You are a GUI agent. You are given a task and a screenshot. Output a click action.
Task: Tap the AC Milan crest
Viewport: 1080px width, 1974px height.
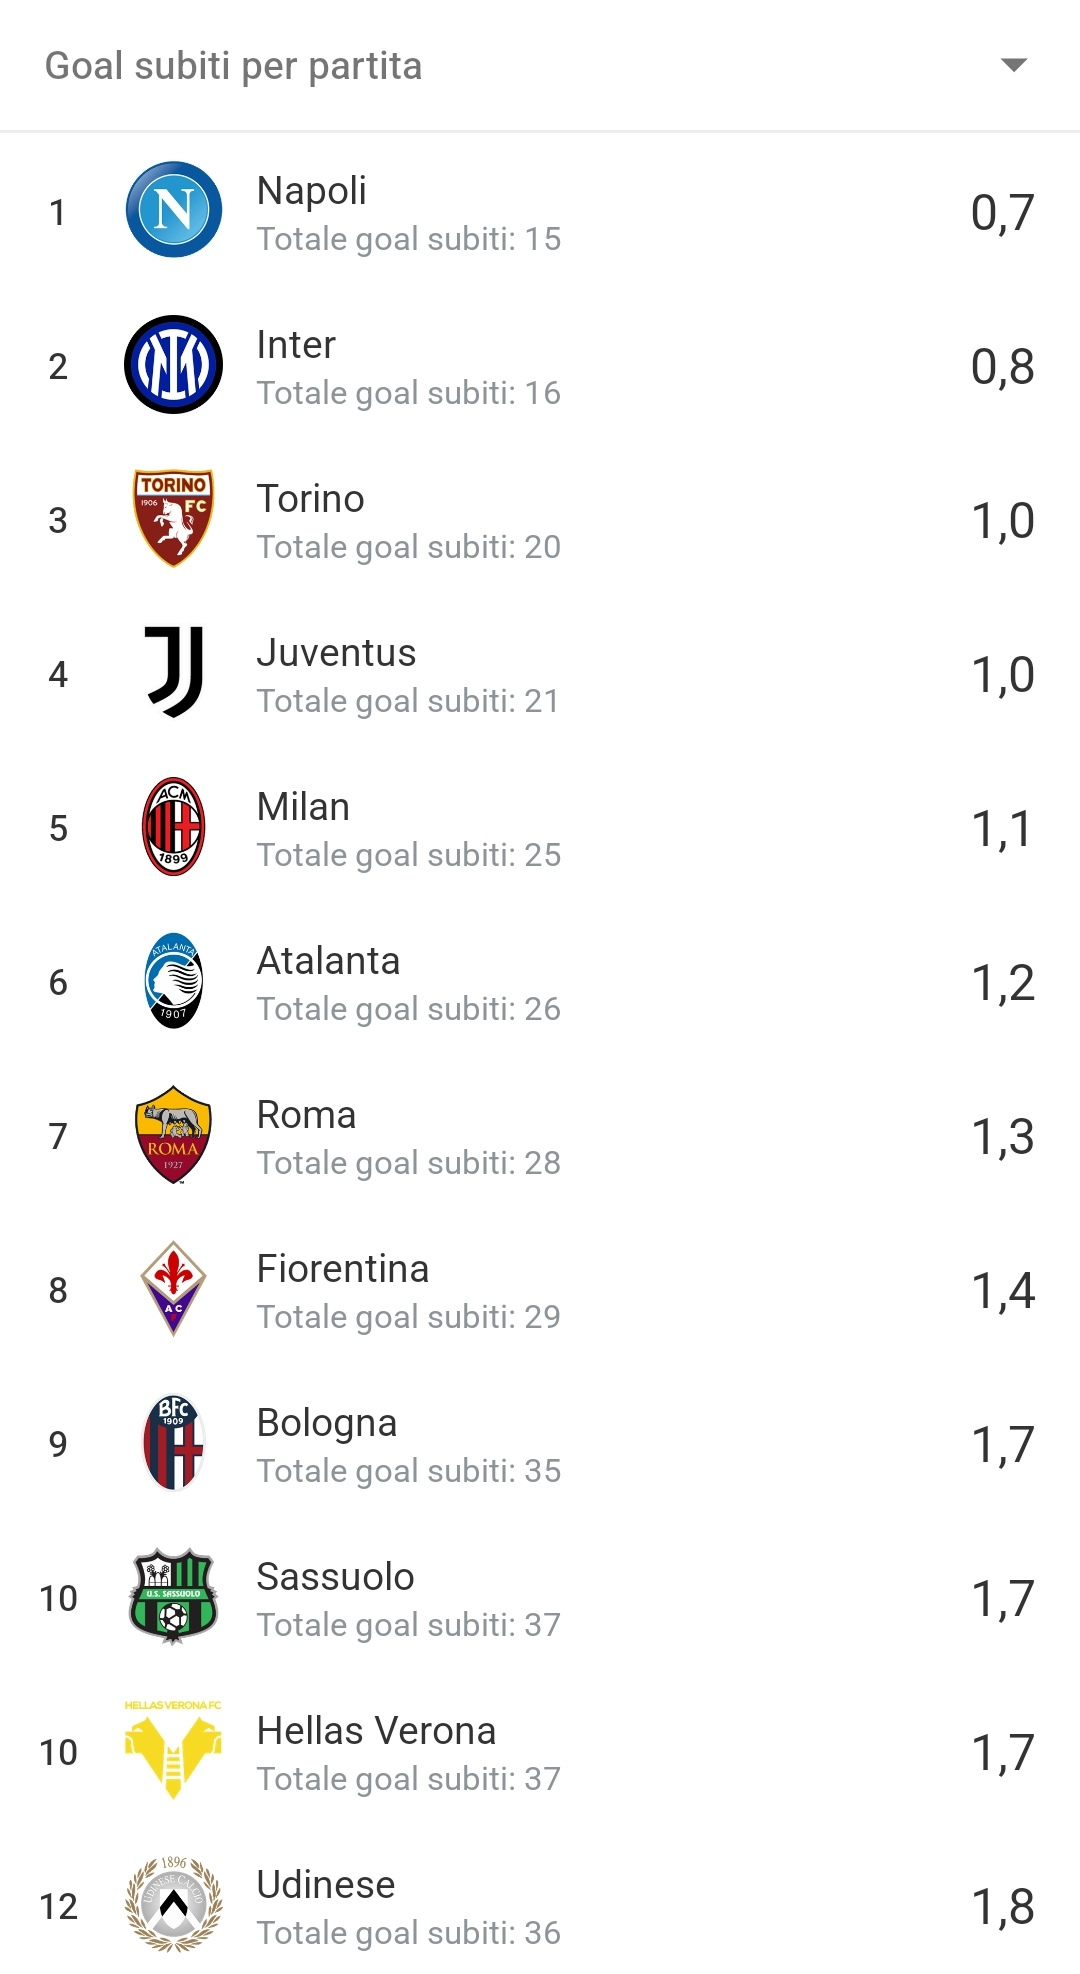(x=174, y=826)
